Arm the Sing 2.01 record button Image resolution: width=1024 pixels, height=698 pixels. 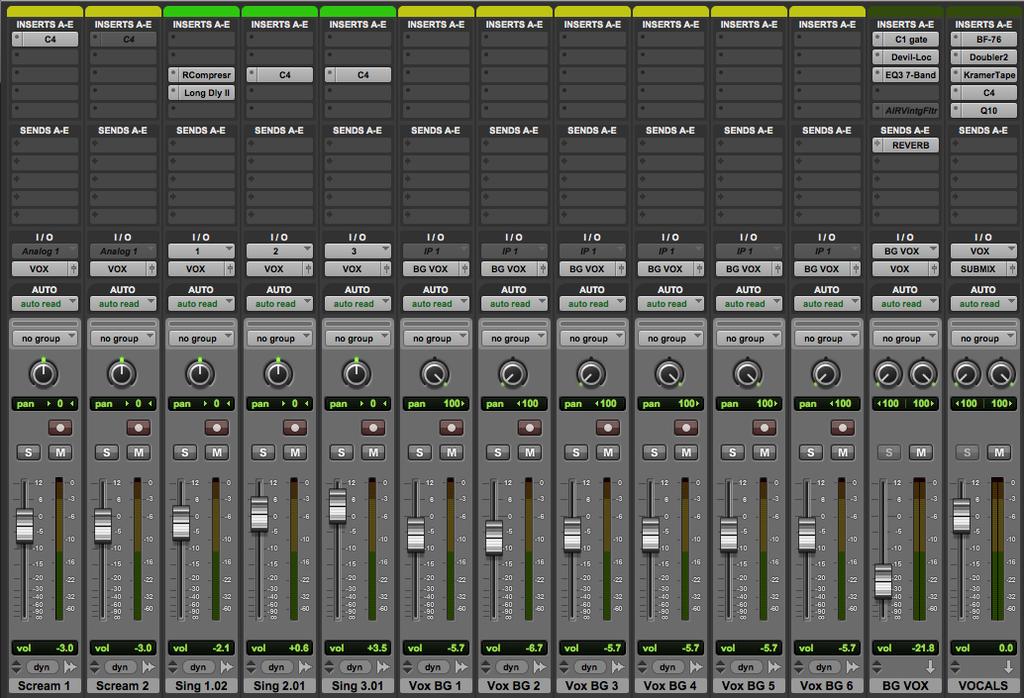(295, 428)
